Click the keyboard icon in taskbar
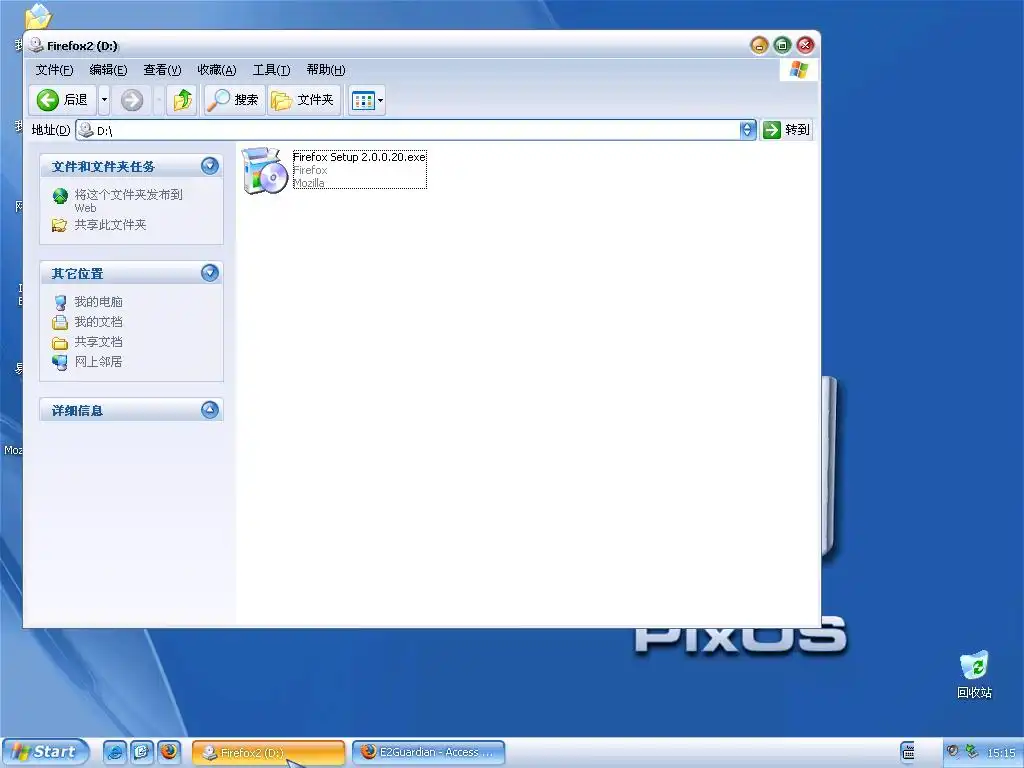Screen dimensions: 1024x768 pyautogui.click(x=908, y=752)
